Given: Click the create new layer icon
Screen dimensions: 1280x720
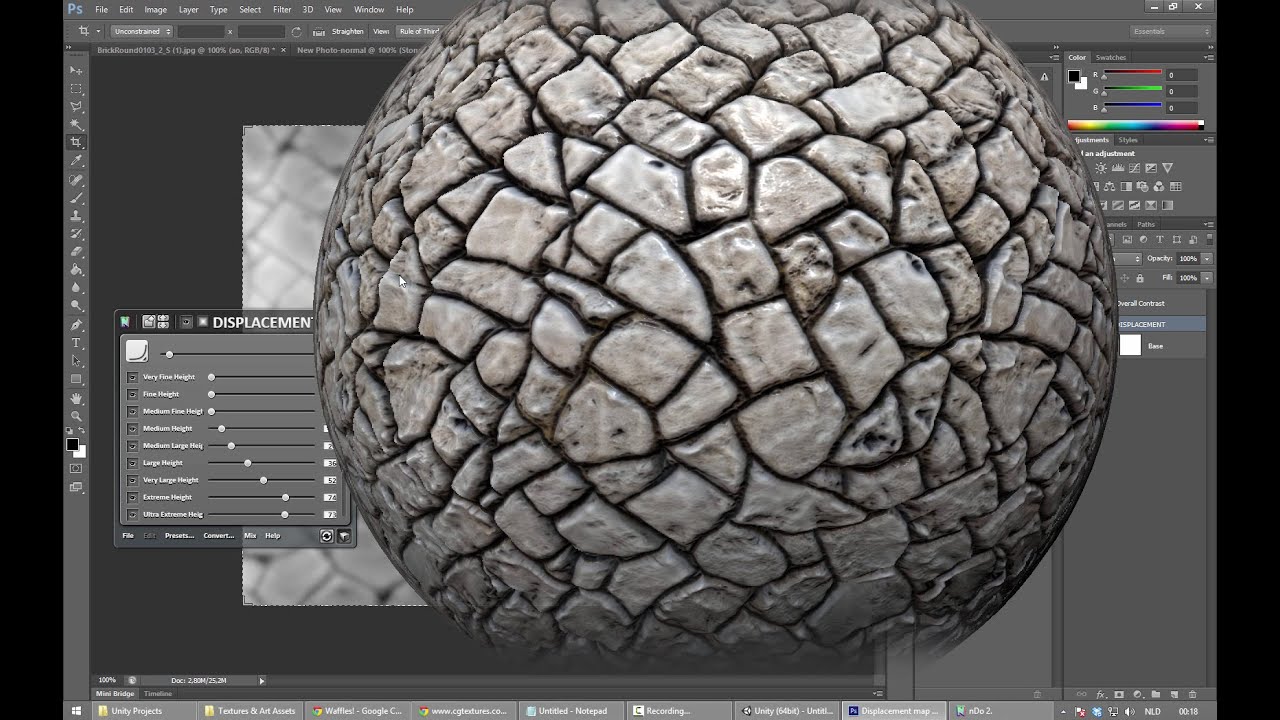Looking at the screenshot, I should (1174, 694).
